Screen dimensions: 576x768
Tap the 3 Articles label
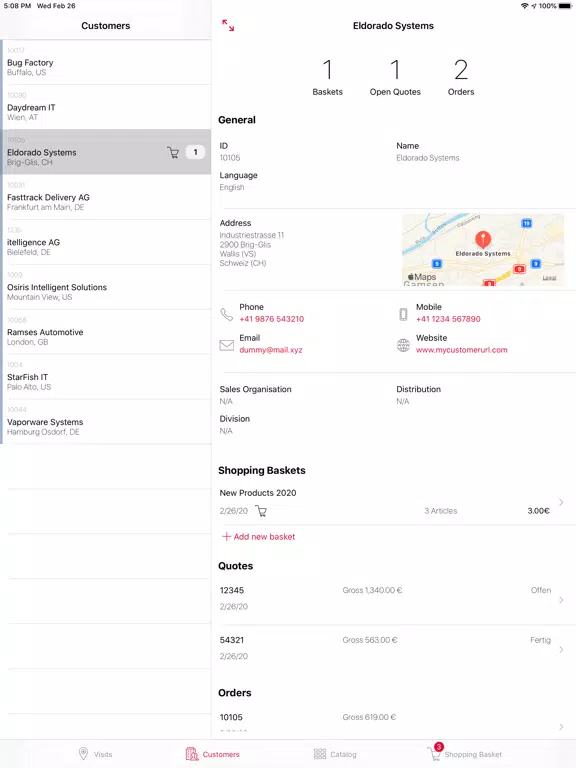440,511
